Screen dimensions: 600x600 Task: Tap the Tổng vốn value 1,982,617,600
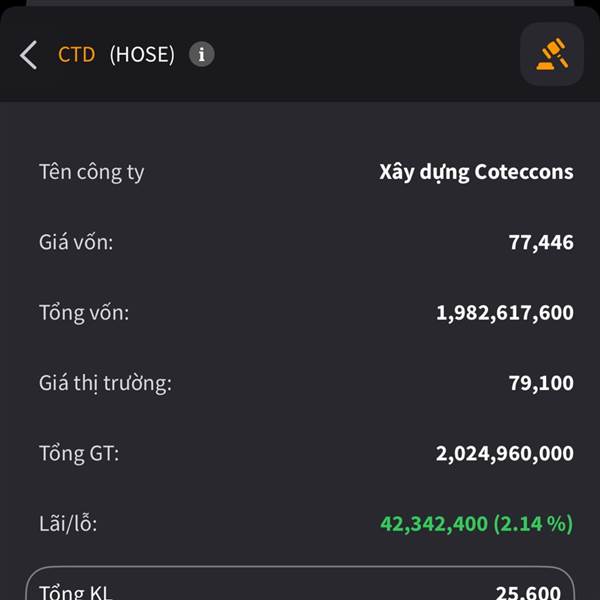(x=505, y=313)
